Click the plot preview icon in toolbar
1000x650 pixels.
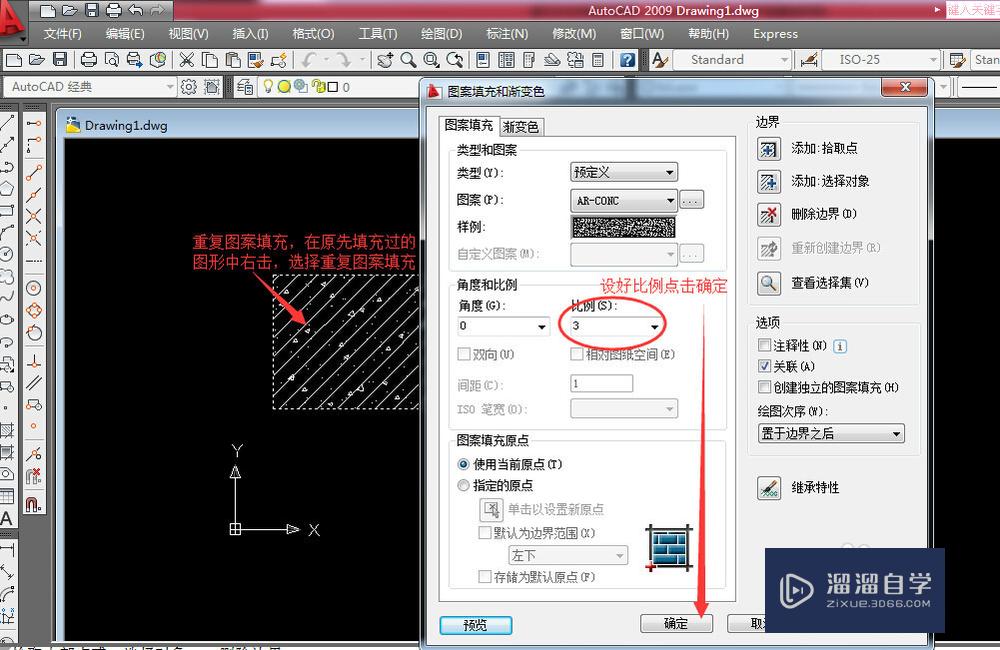click(112, 60)
